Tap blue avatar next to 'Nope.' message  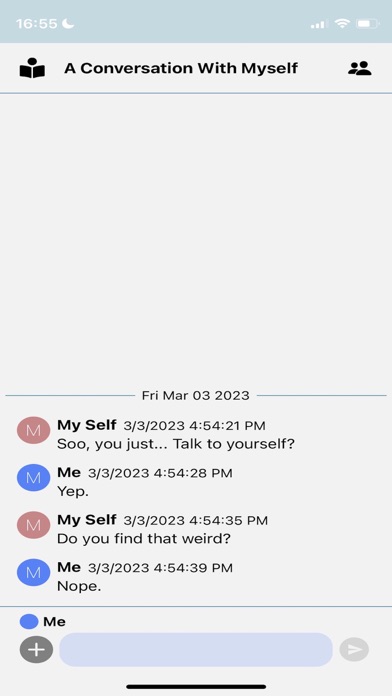pyautogui.click(x=33, y=573)
